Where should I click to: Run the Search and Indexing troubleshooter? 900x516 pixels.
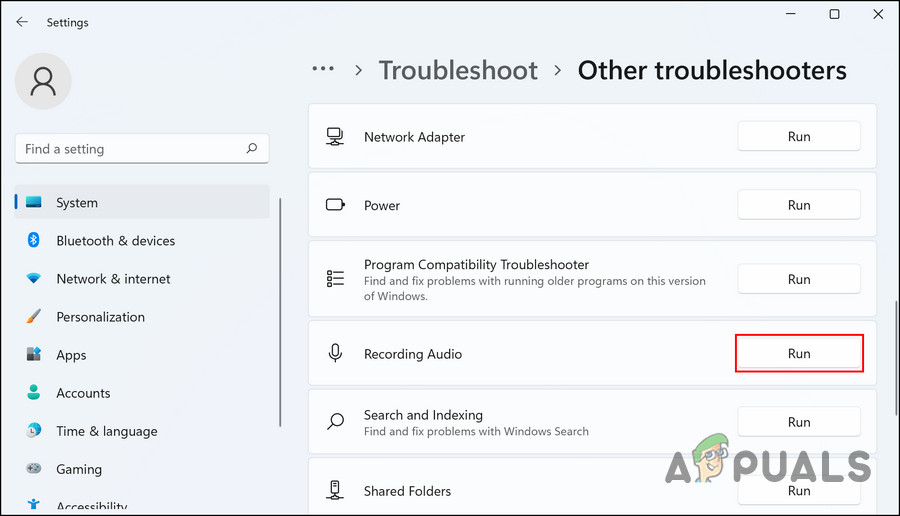point(799,422)
